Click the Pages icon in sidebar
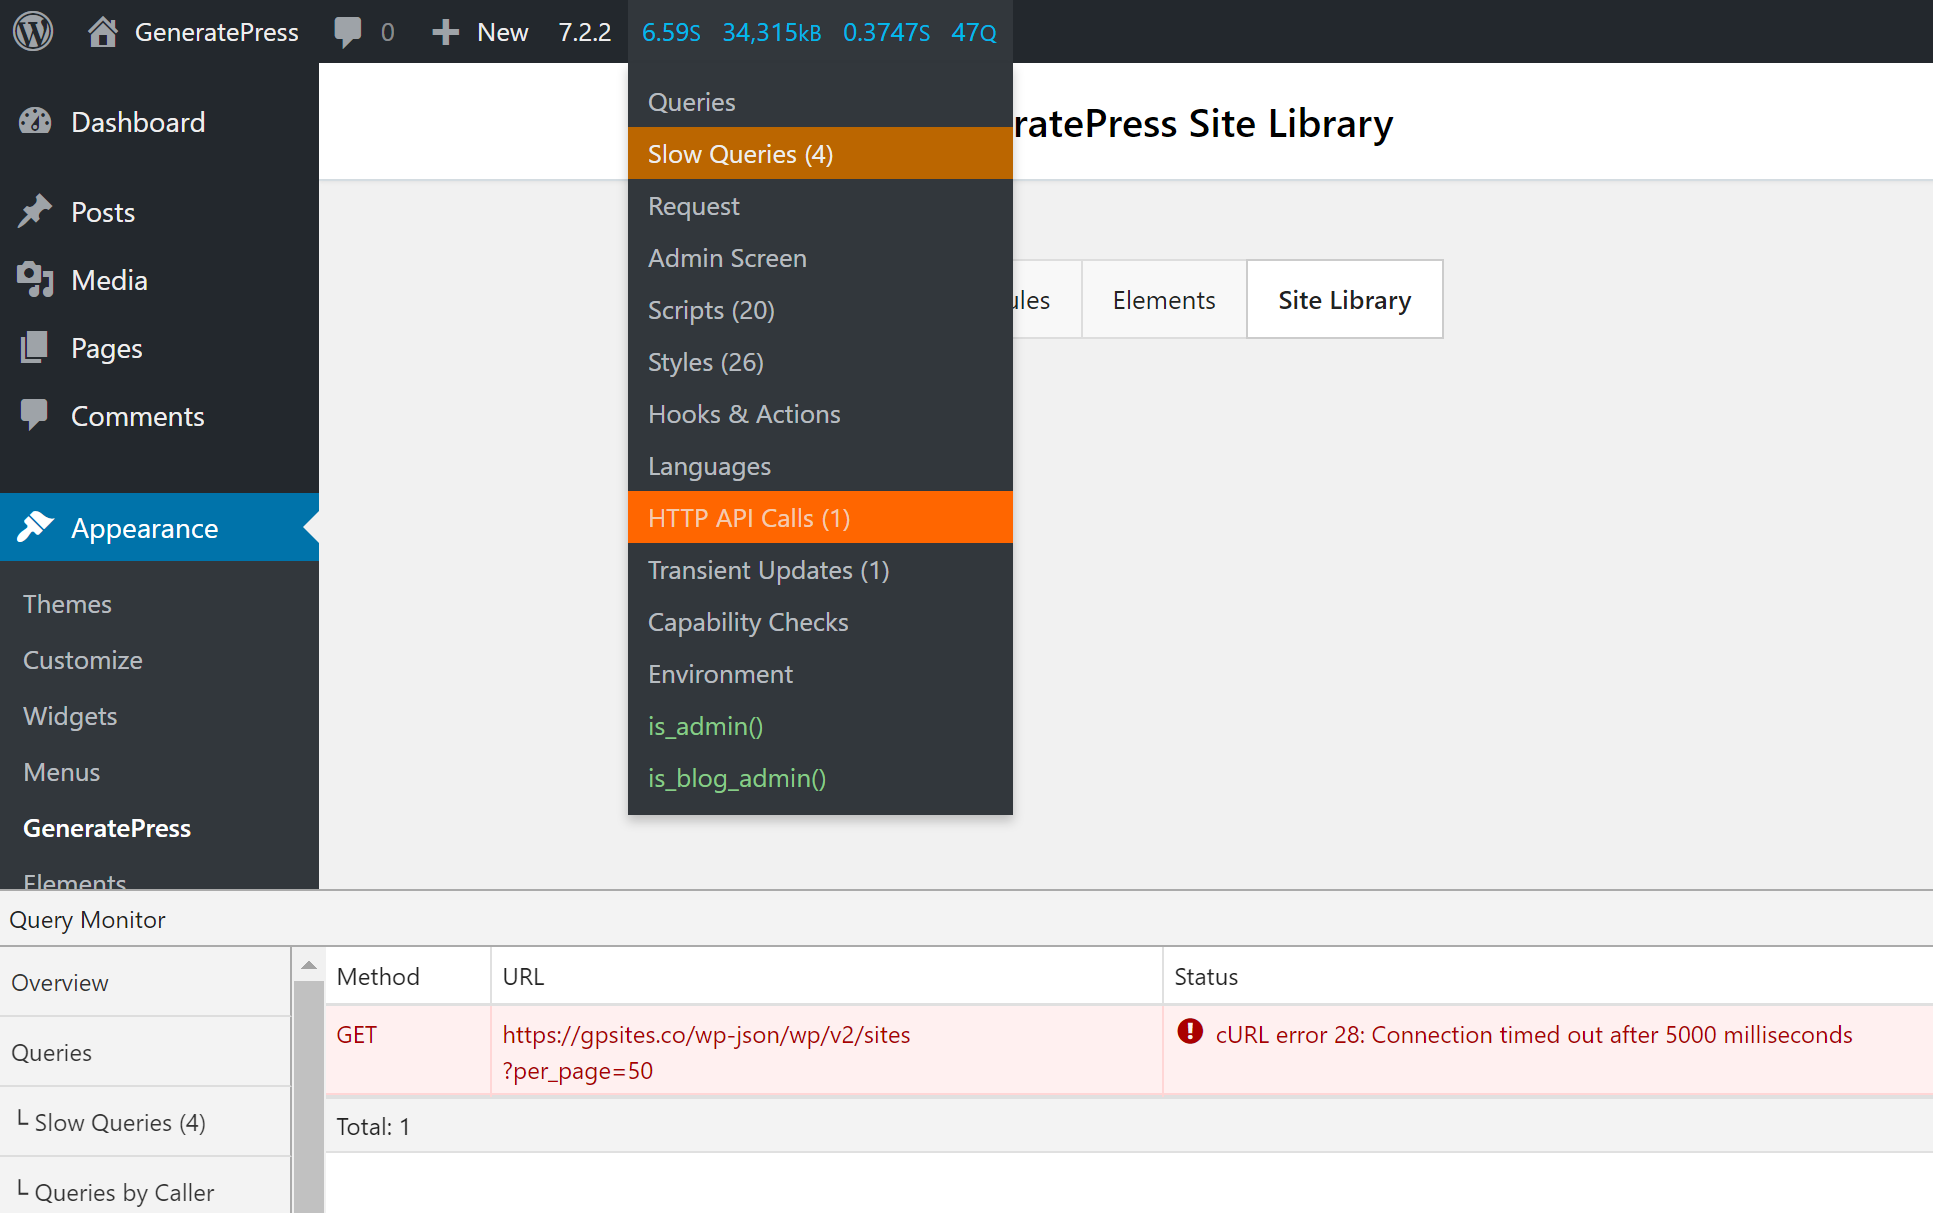The height and width of the screenshot is (1213, 1933). coord(35,347)
